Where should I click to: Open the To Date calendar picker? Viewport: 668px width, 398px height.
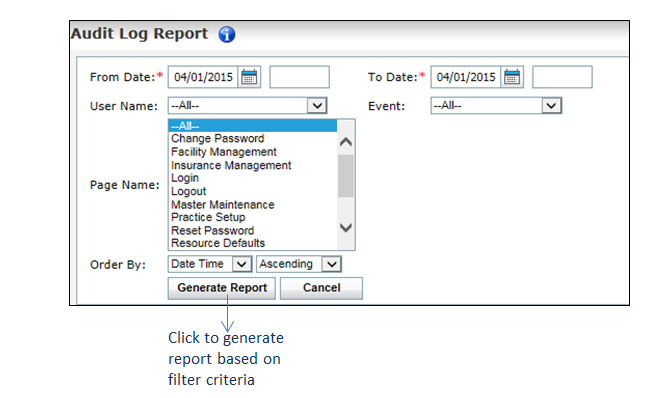pos(512,77)
